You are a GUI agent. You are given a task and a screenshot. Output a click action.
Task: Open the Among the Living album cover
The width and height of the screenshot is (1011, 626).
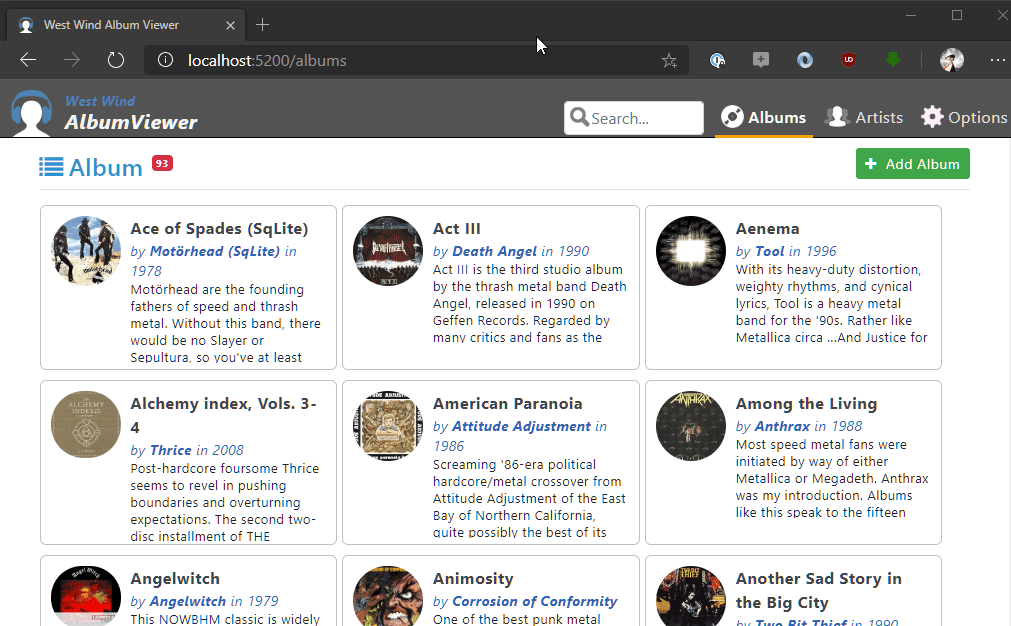[x=691, y=425]
